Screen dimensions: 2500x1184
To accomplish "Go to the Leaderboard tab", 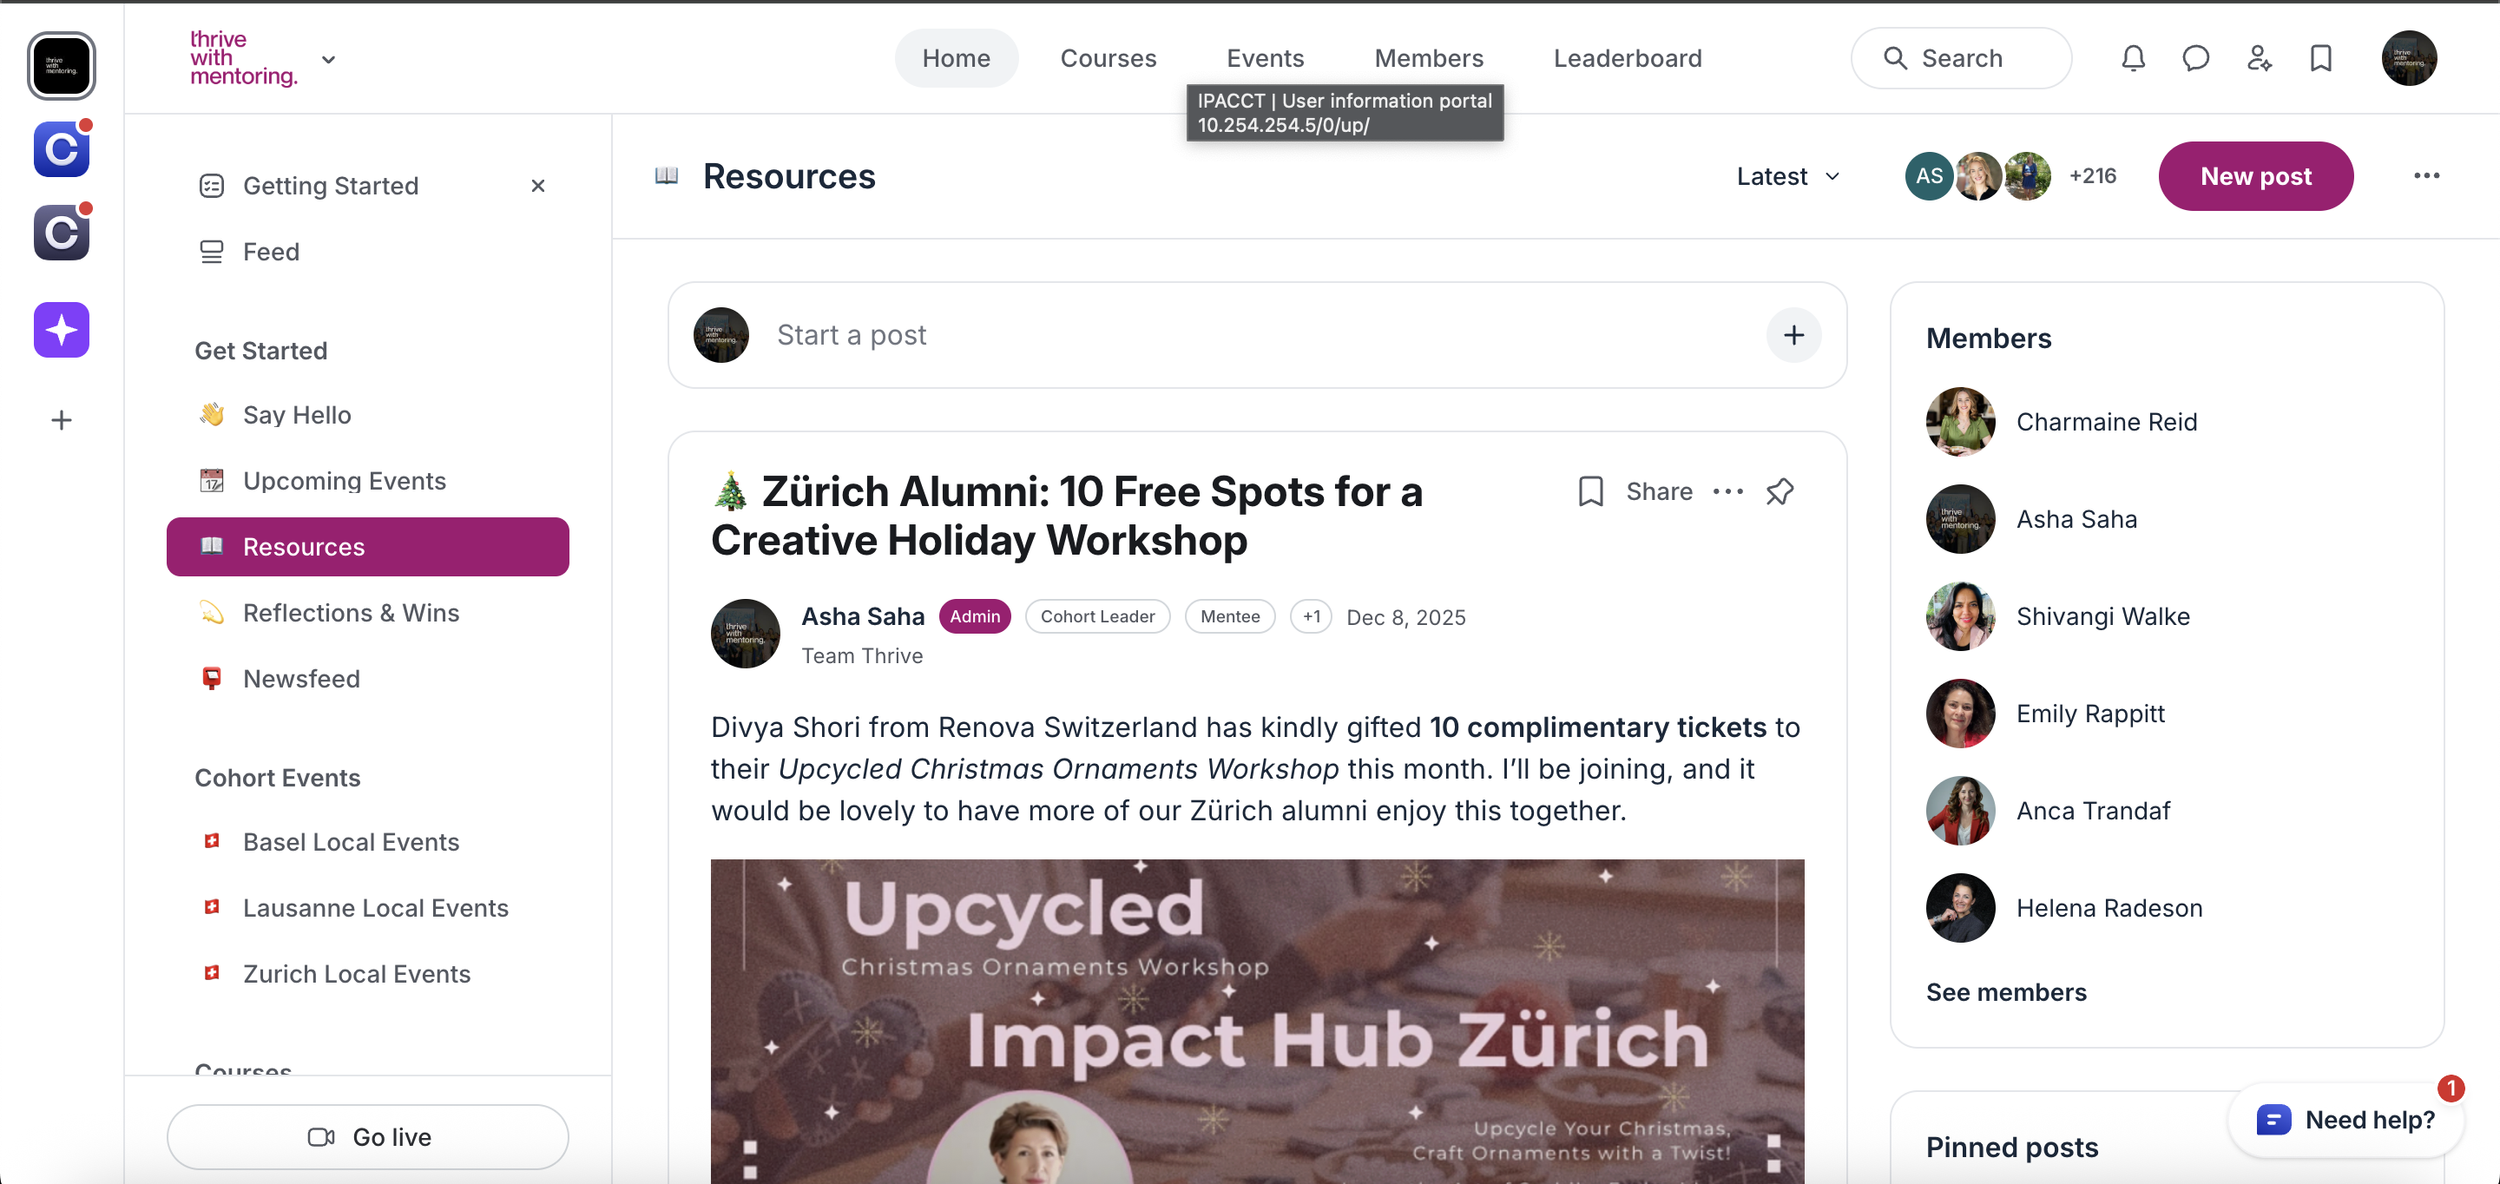I will [x=1627, y=58].
